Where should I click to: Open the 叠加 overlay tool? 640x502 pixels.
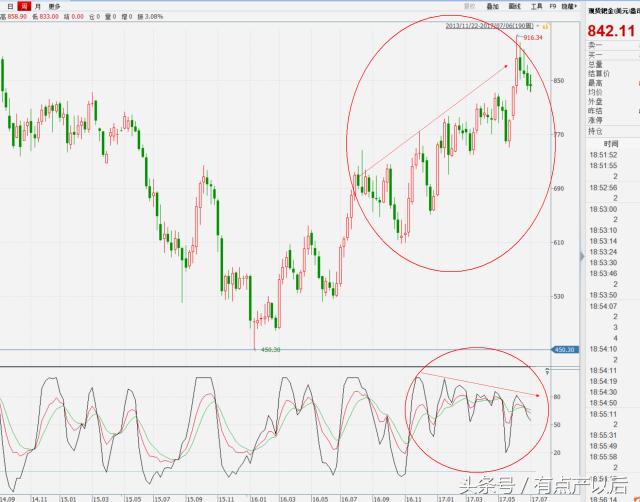(x=493, y=6)
